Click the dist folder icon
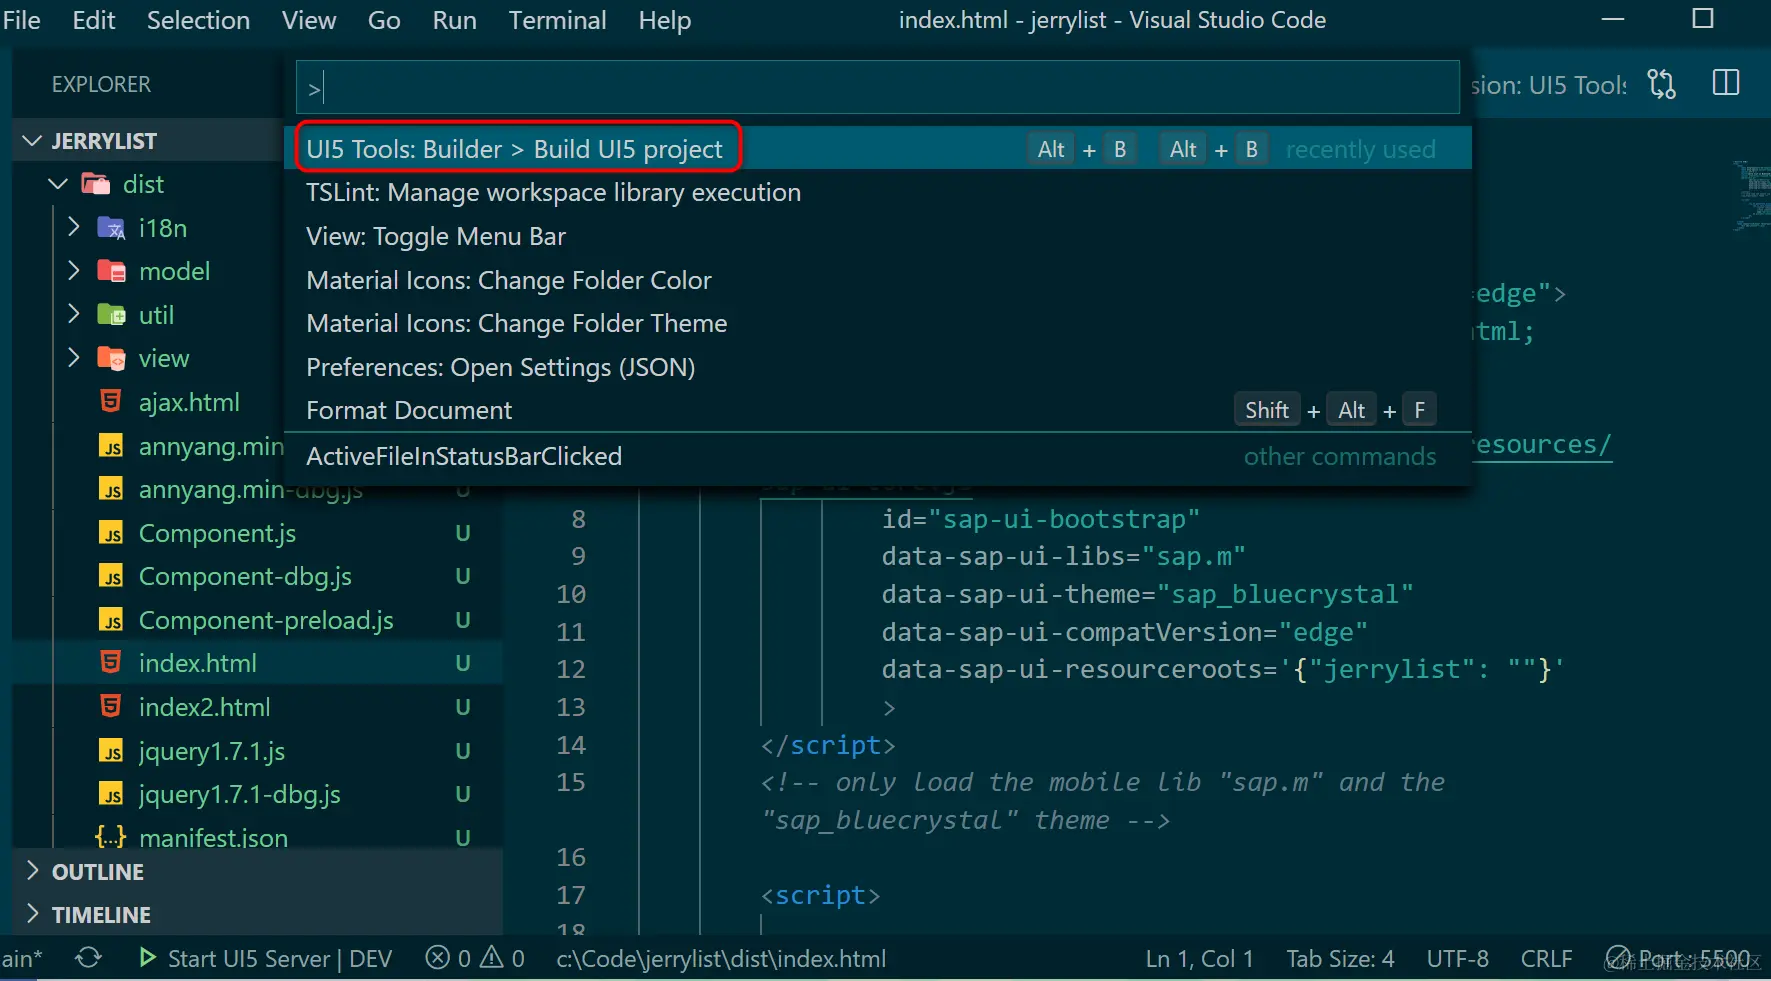The height and width of the screenshot is (981, 1771). [96, 184]
